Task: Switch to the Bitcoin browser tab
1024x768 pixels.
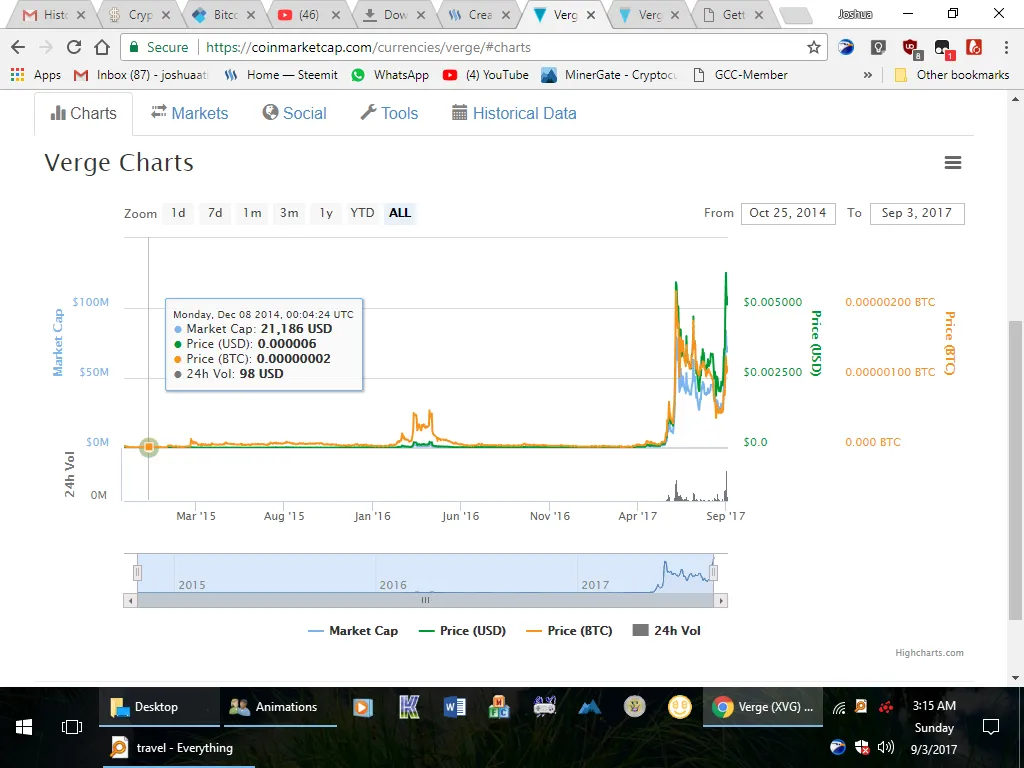Action: (224, 14)
